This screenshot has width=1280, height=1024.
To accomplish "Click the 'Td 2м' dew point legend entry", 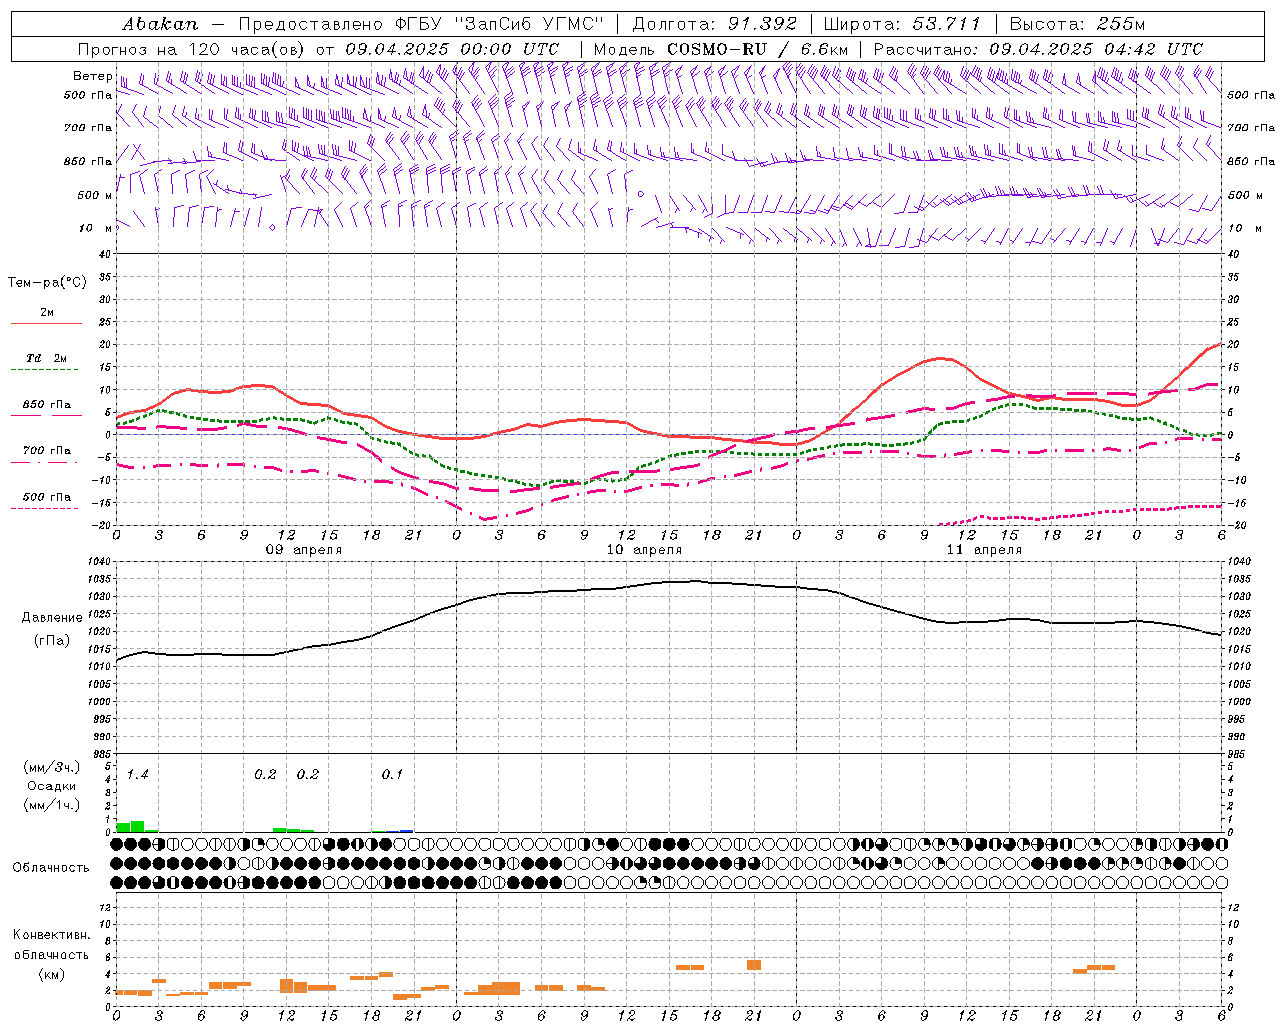I will pyautogui.click(x=47, y=358).
